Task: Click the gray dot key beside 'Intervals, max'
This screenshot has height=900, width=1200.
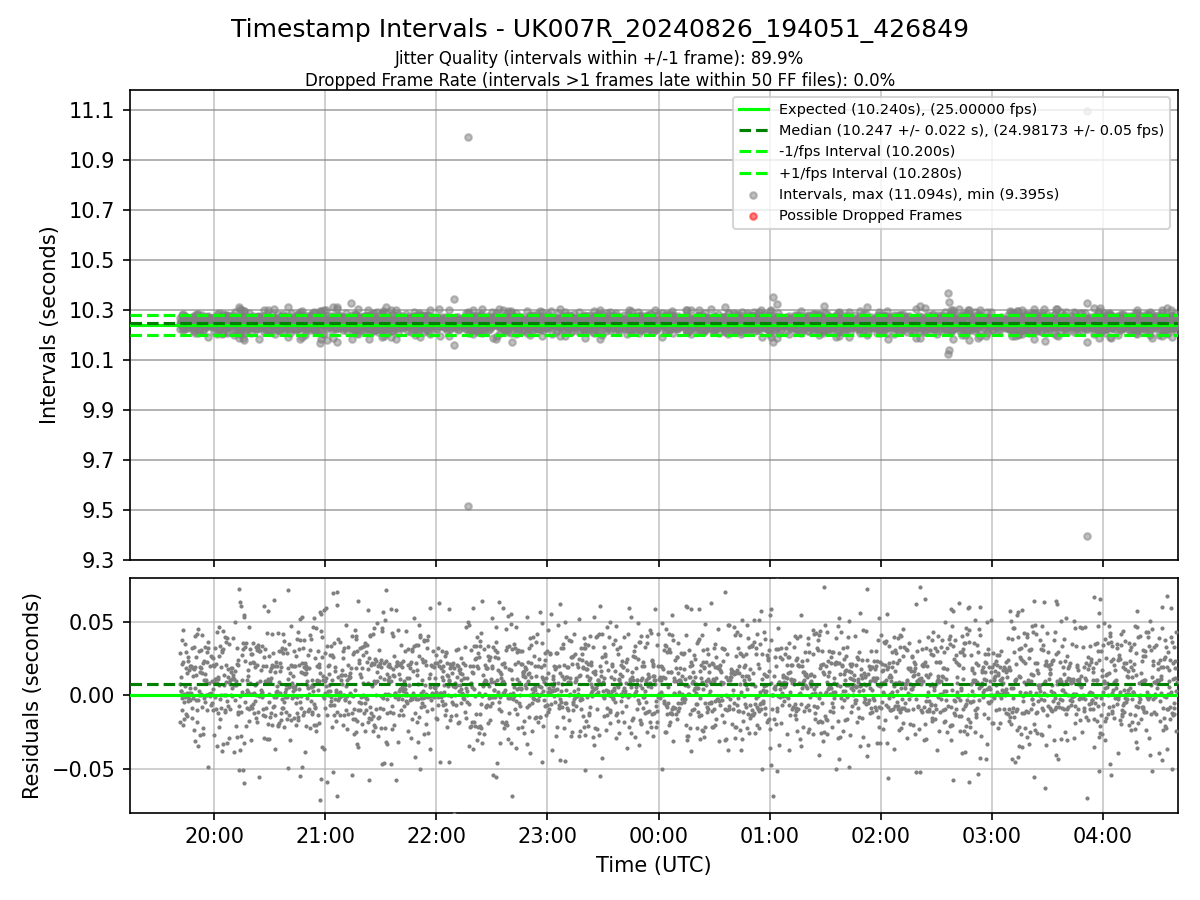Action: click(754, 195)
